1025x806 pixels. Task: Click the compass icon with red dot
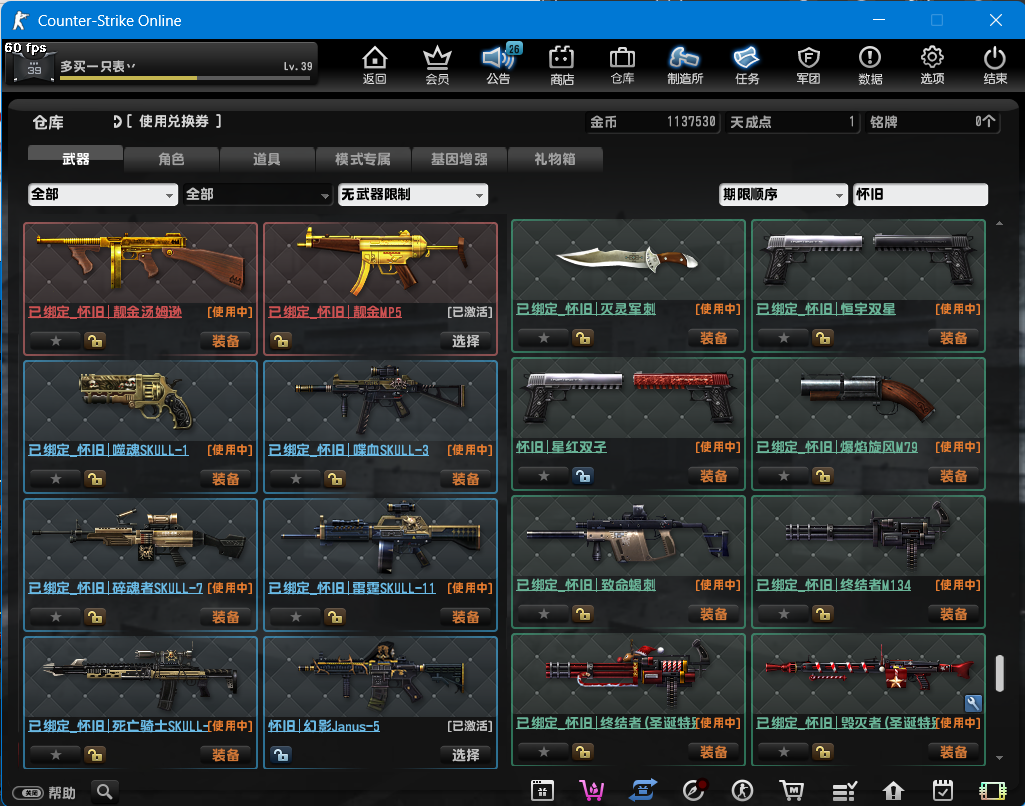(x=694, y=790)
